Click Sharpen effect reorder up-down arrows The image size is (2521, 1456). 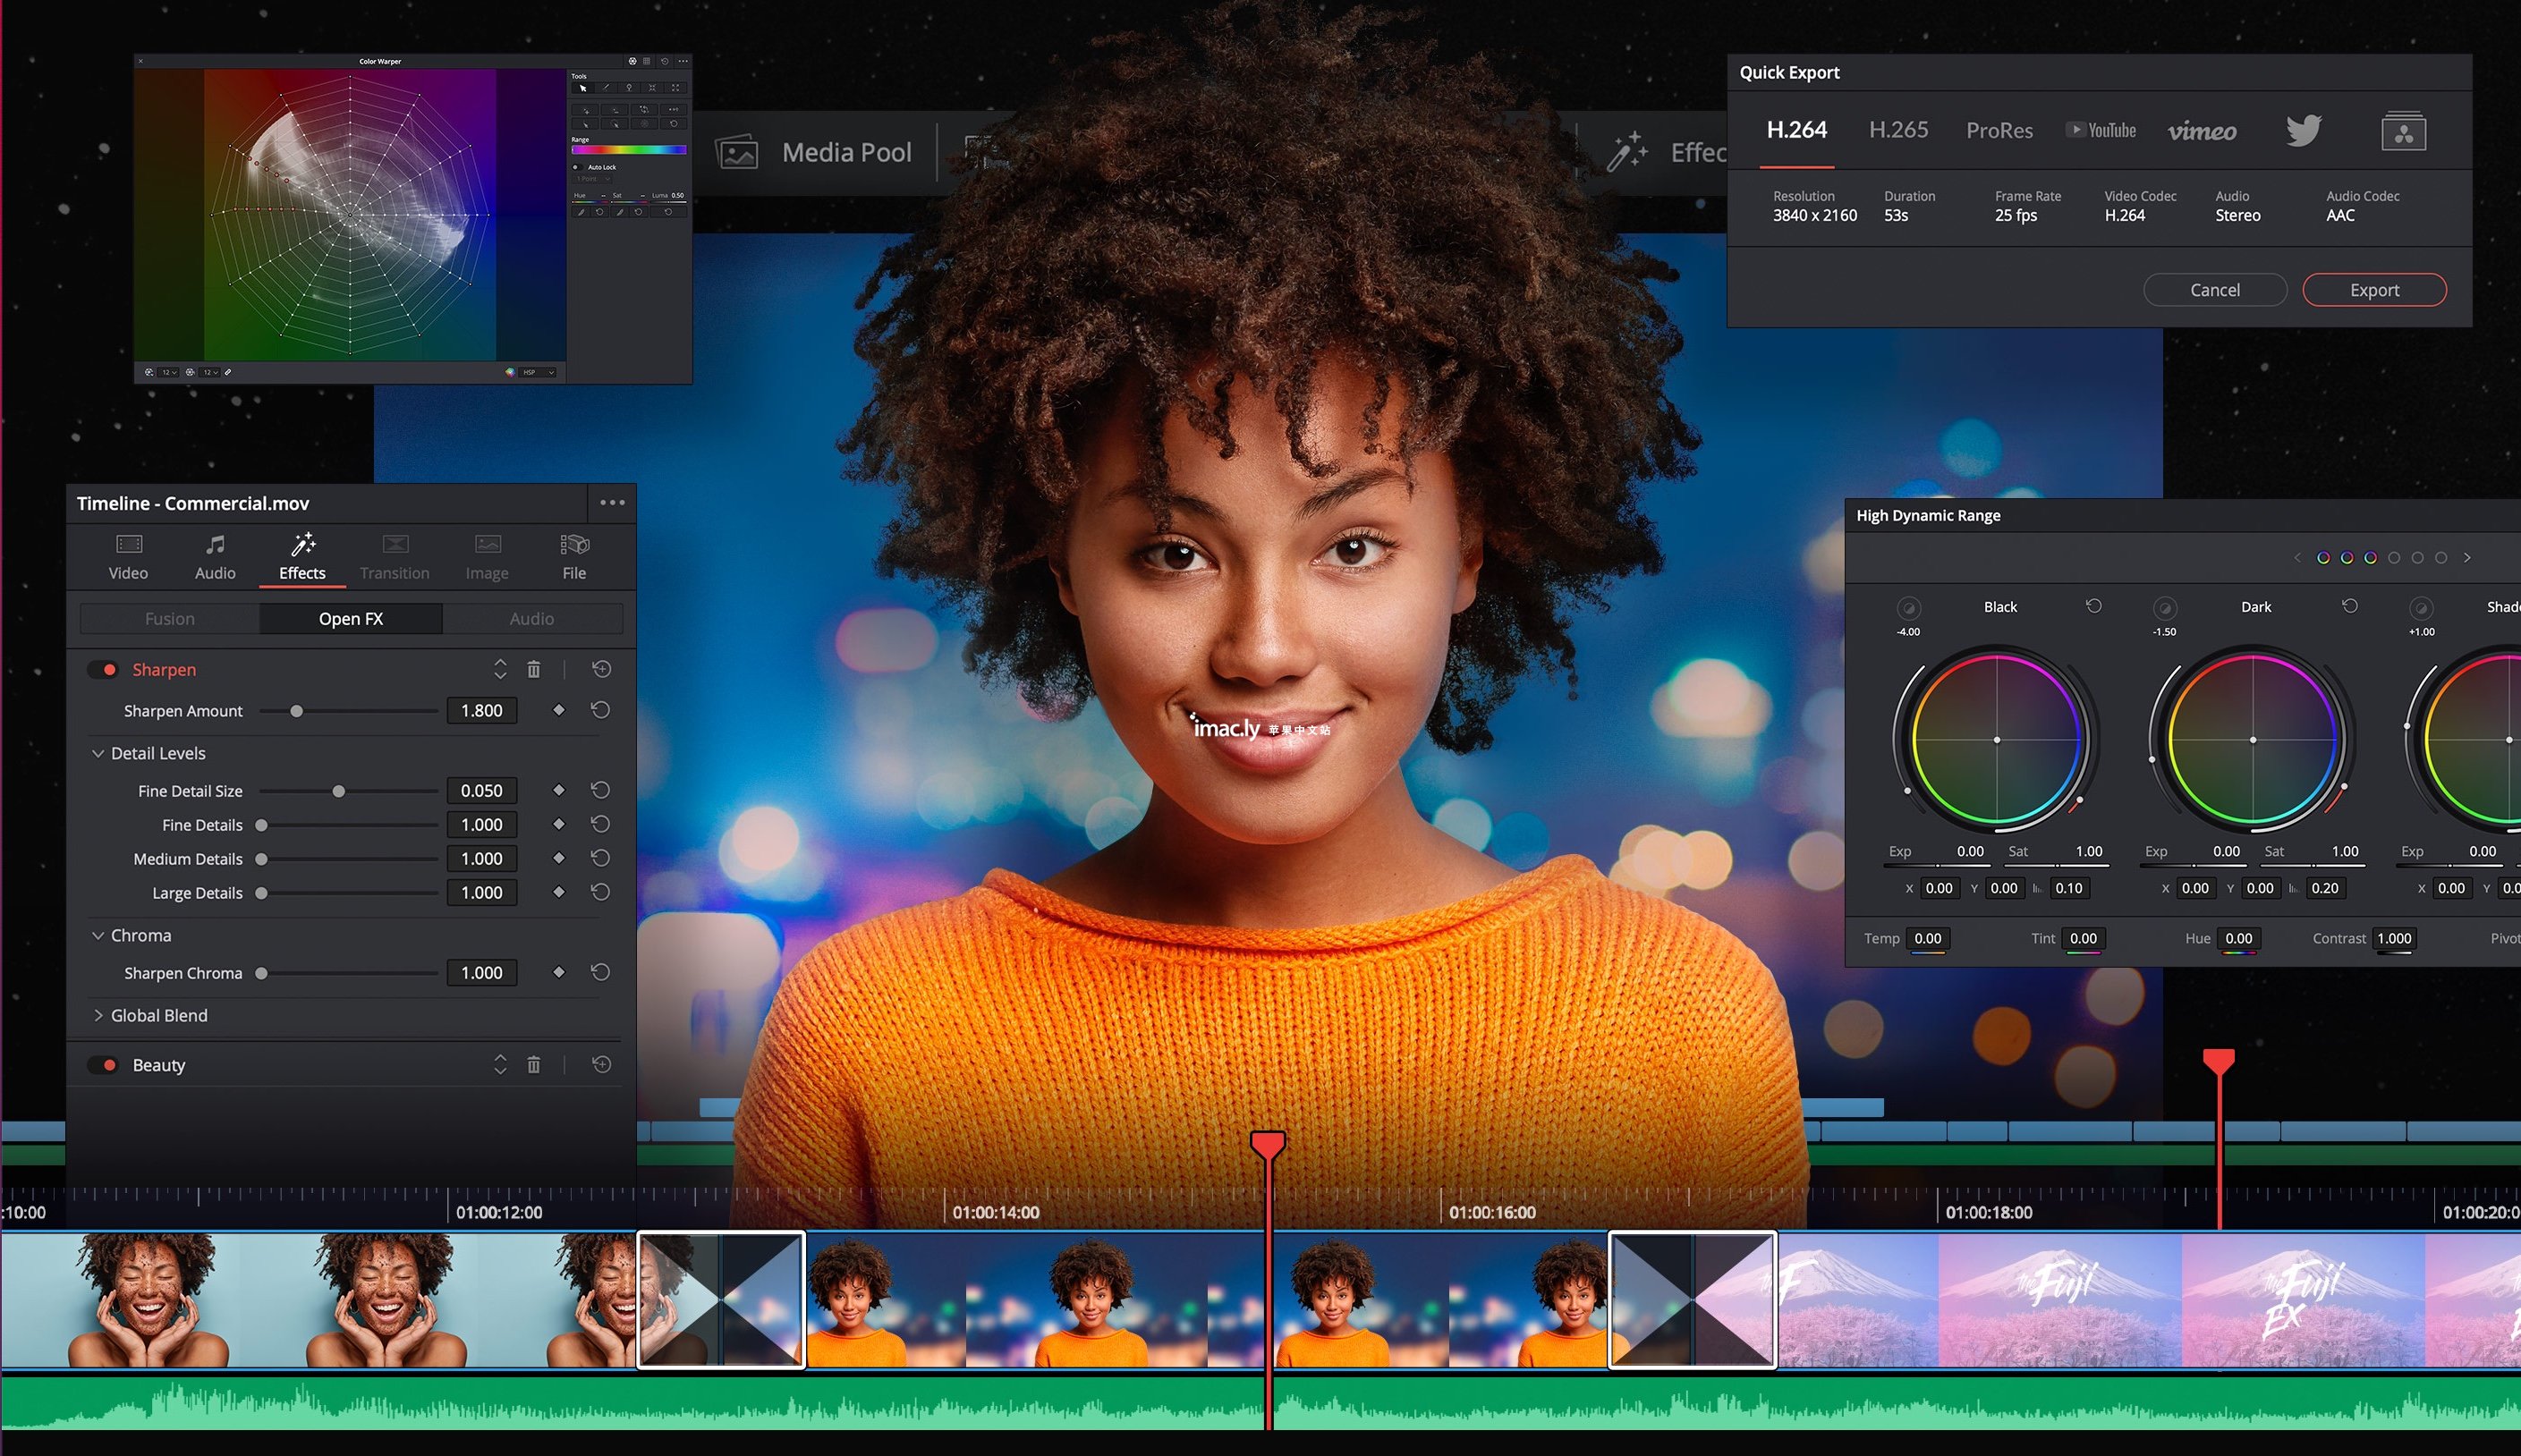500,669
